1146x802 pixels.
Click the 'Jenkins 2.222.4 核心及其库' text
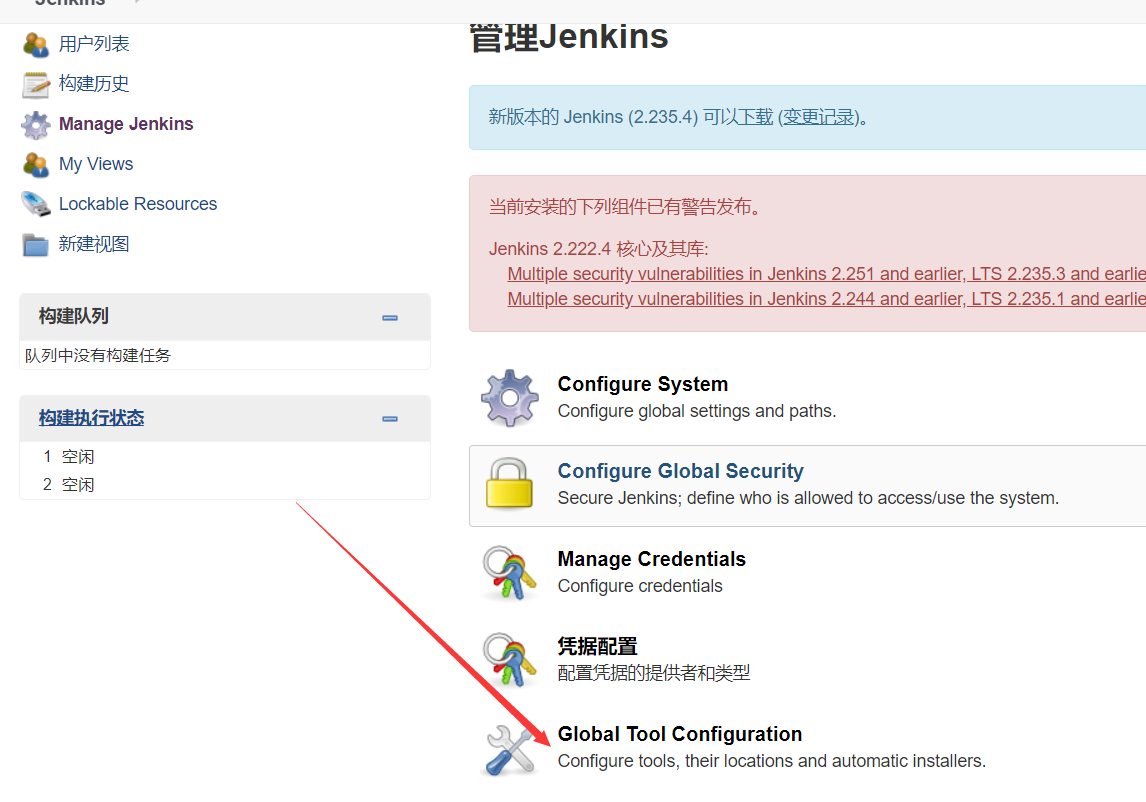pos(599,249)
